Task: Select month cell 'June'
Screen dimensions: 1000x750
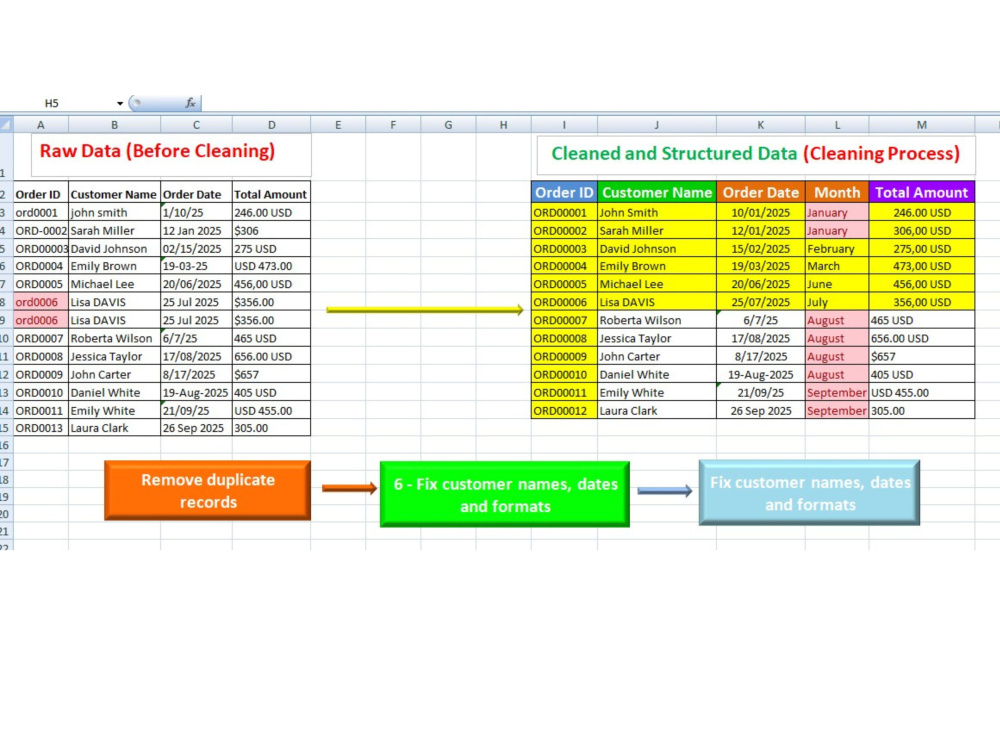Action: 837,284
